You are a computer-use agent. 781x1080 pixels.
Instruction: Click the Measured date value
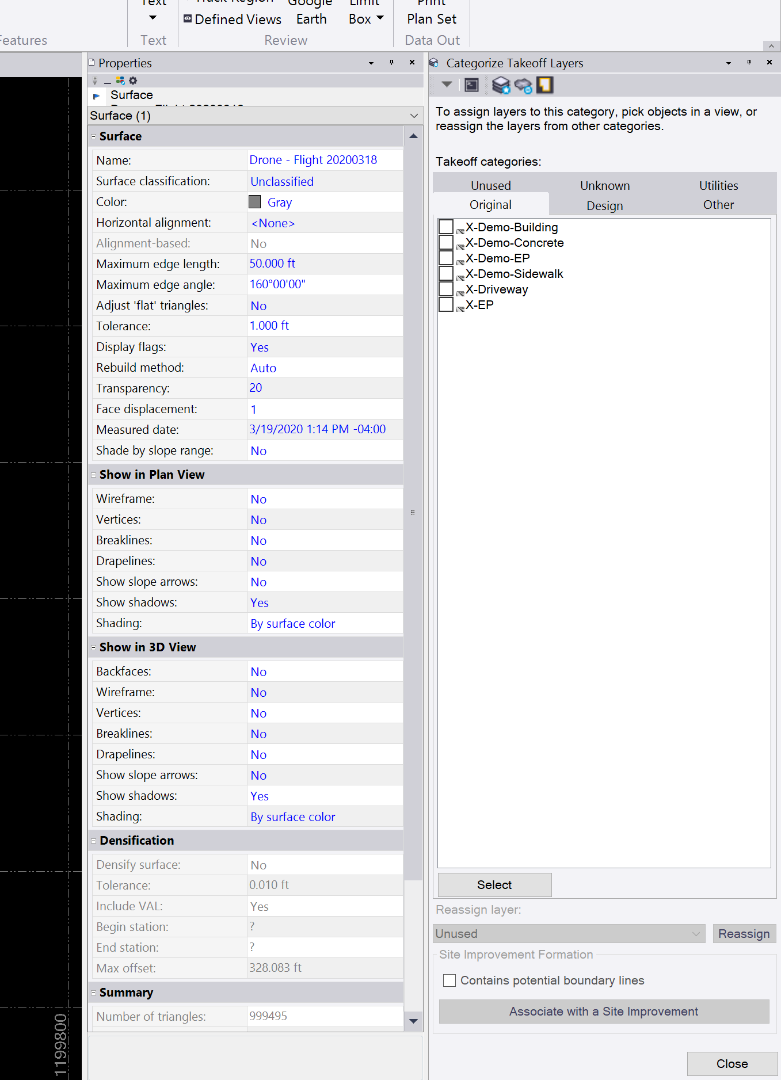point(325,429)
